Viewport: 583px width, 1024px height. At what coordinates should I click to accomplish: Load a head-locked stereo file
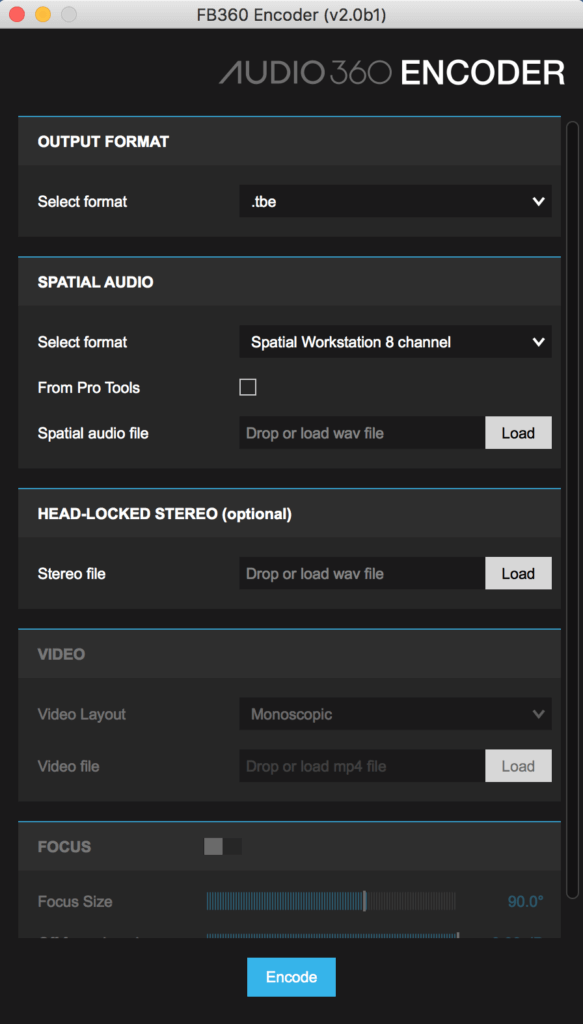(x=518, y=573)
